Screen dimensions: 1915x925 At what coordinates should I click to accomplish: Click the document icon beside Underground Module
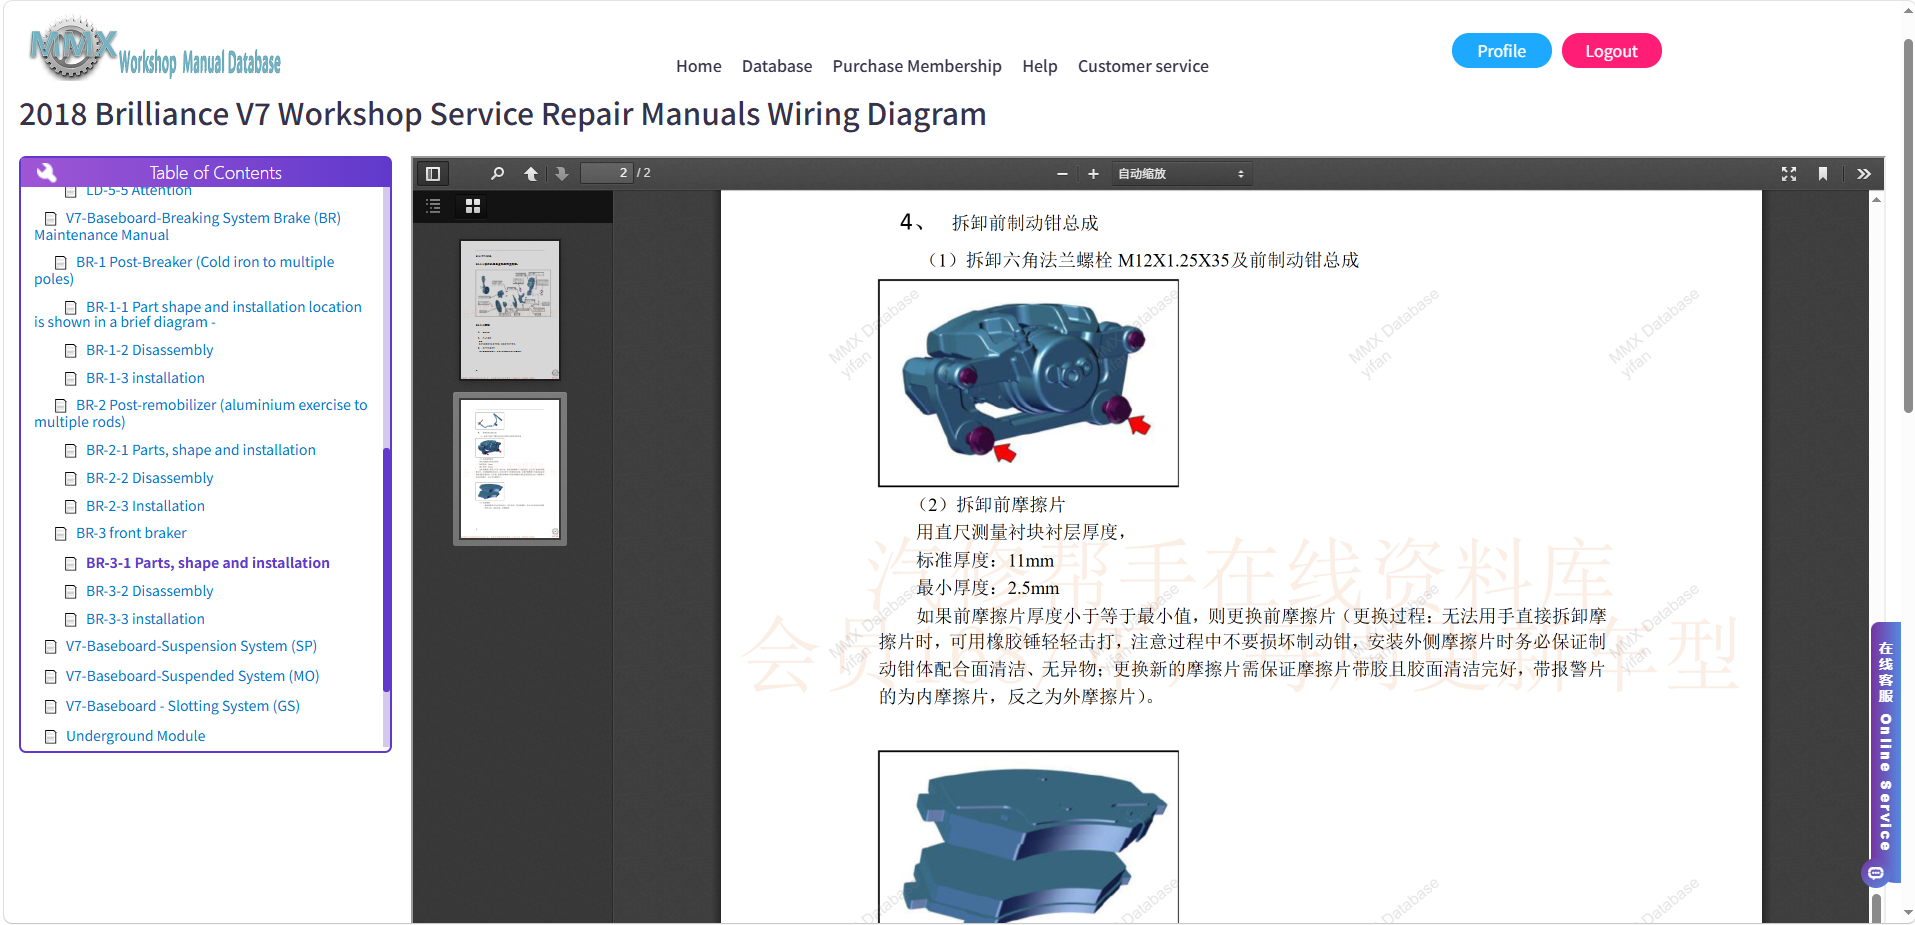51,737
